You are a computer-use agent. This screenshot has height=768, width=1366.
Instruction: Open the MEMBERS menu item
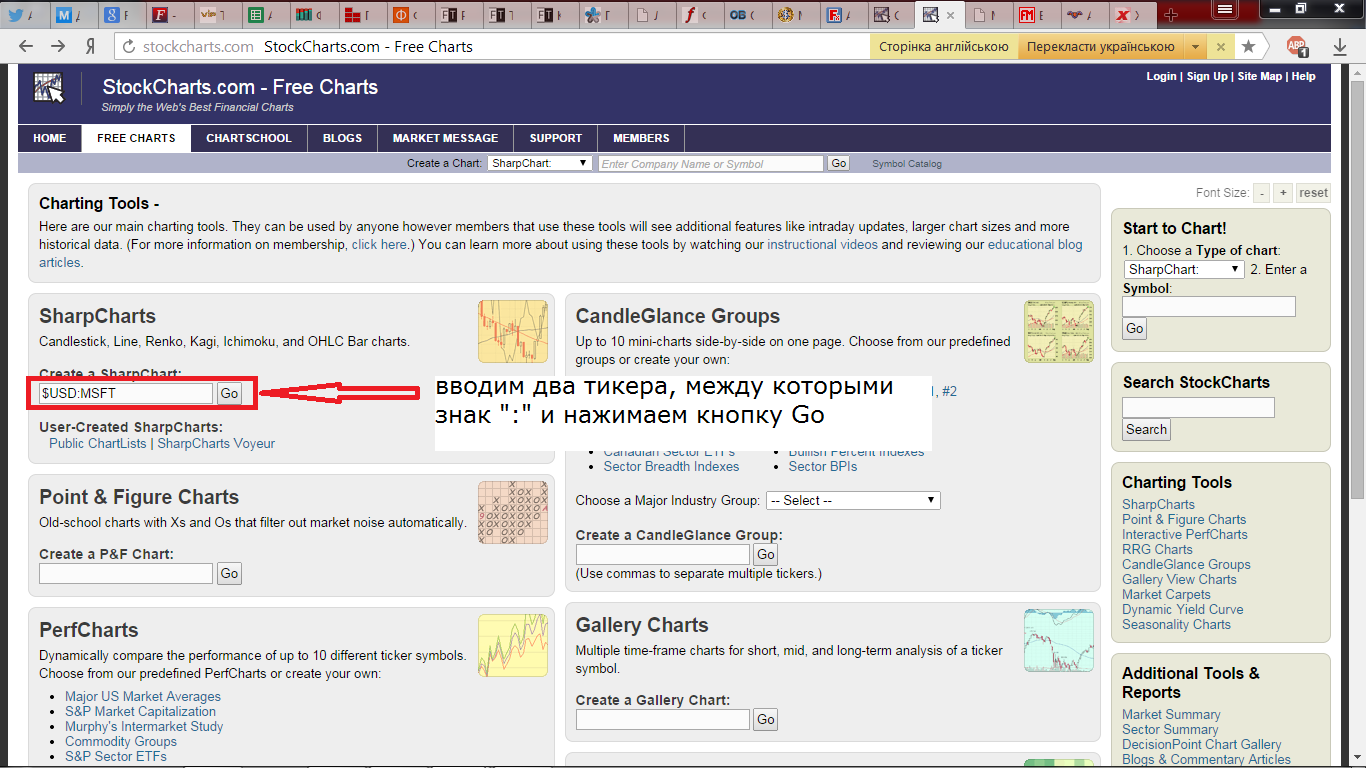point(641,138)
